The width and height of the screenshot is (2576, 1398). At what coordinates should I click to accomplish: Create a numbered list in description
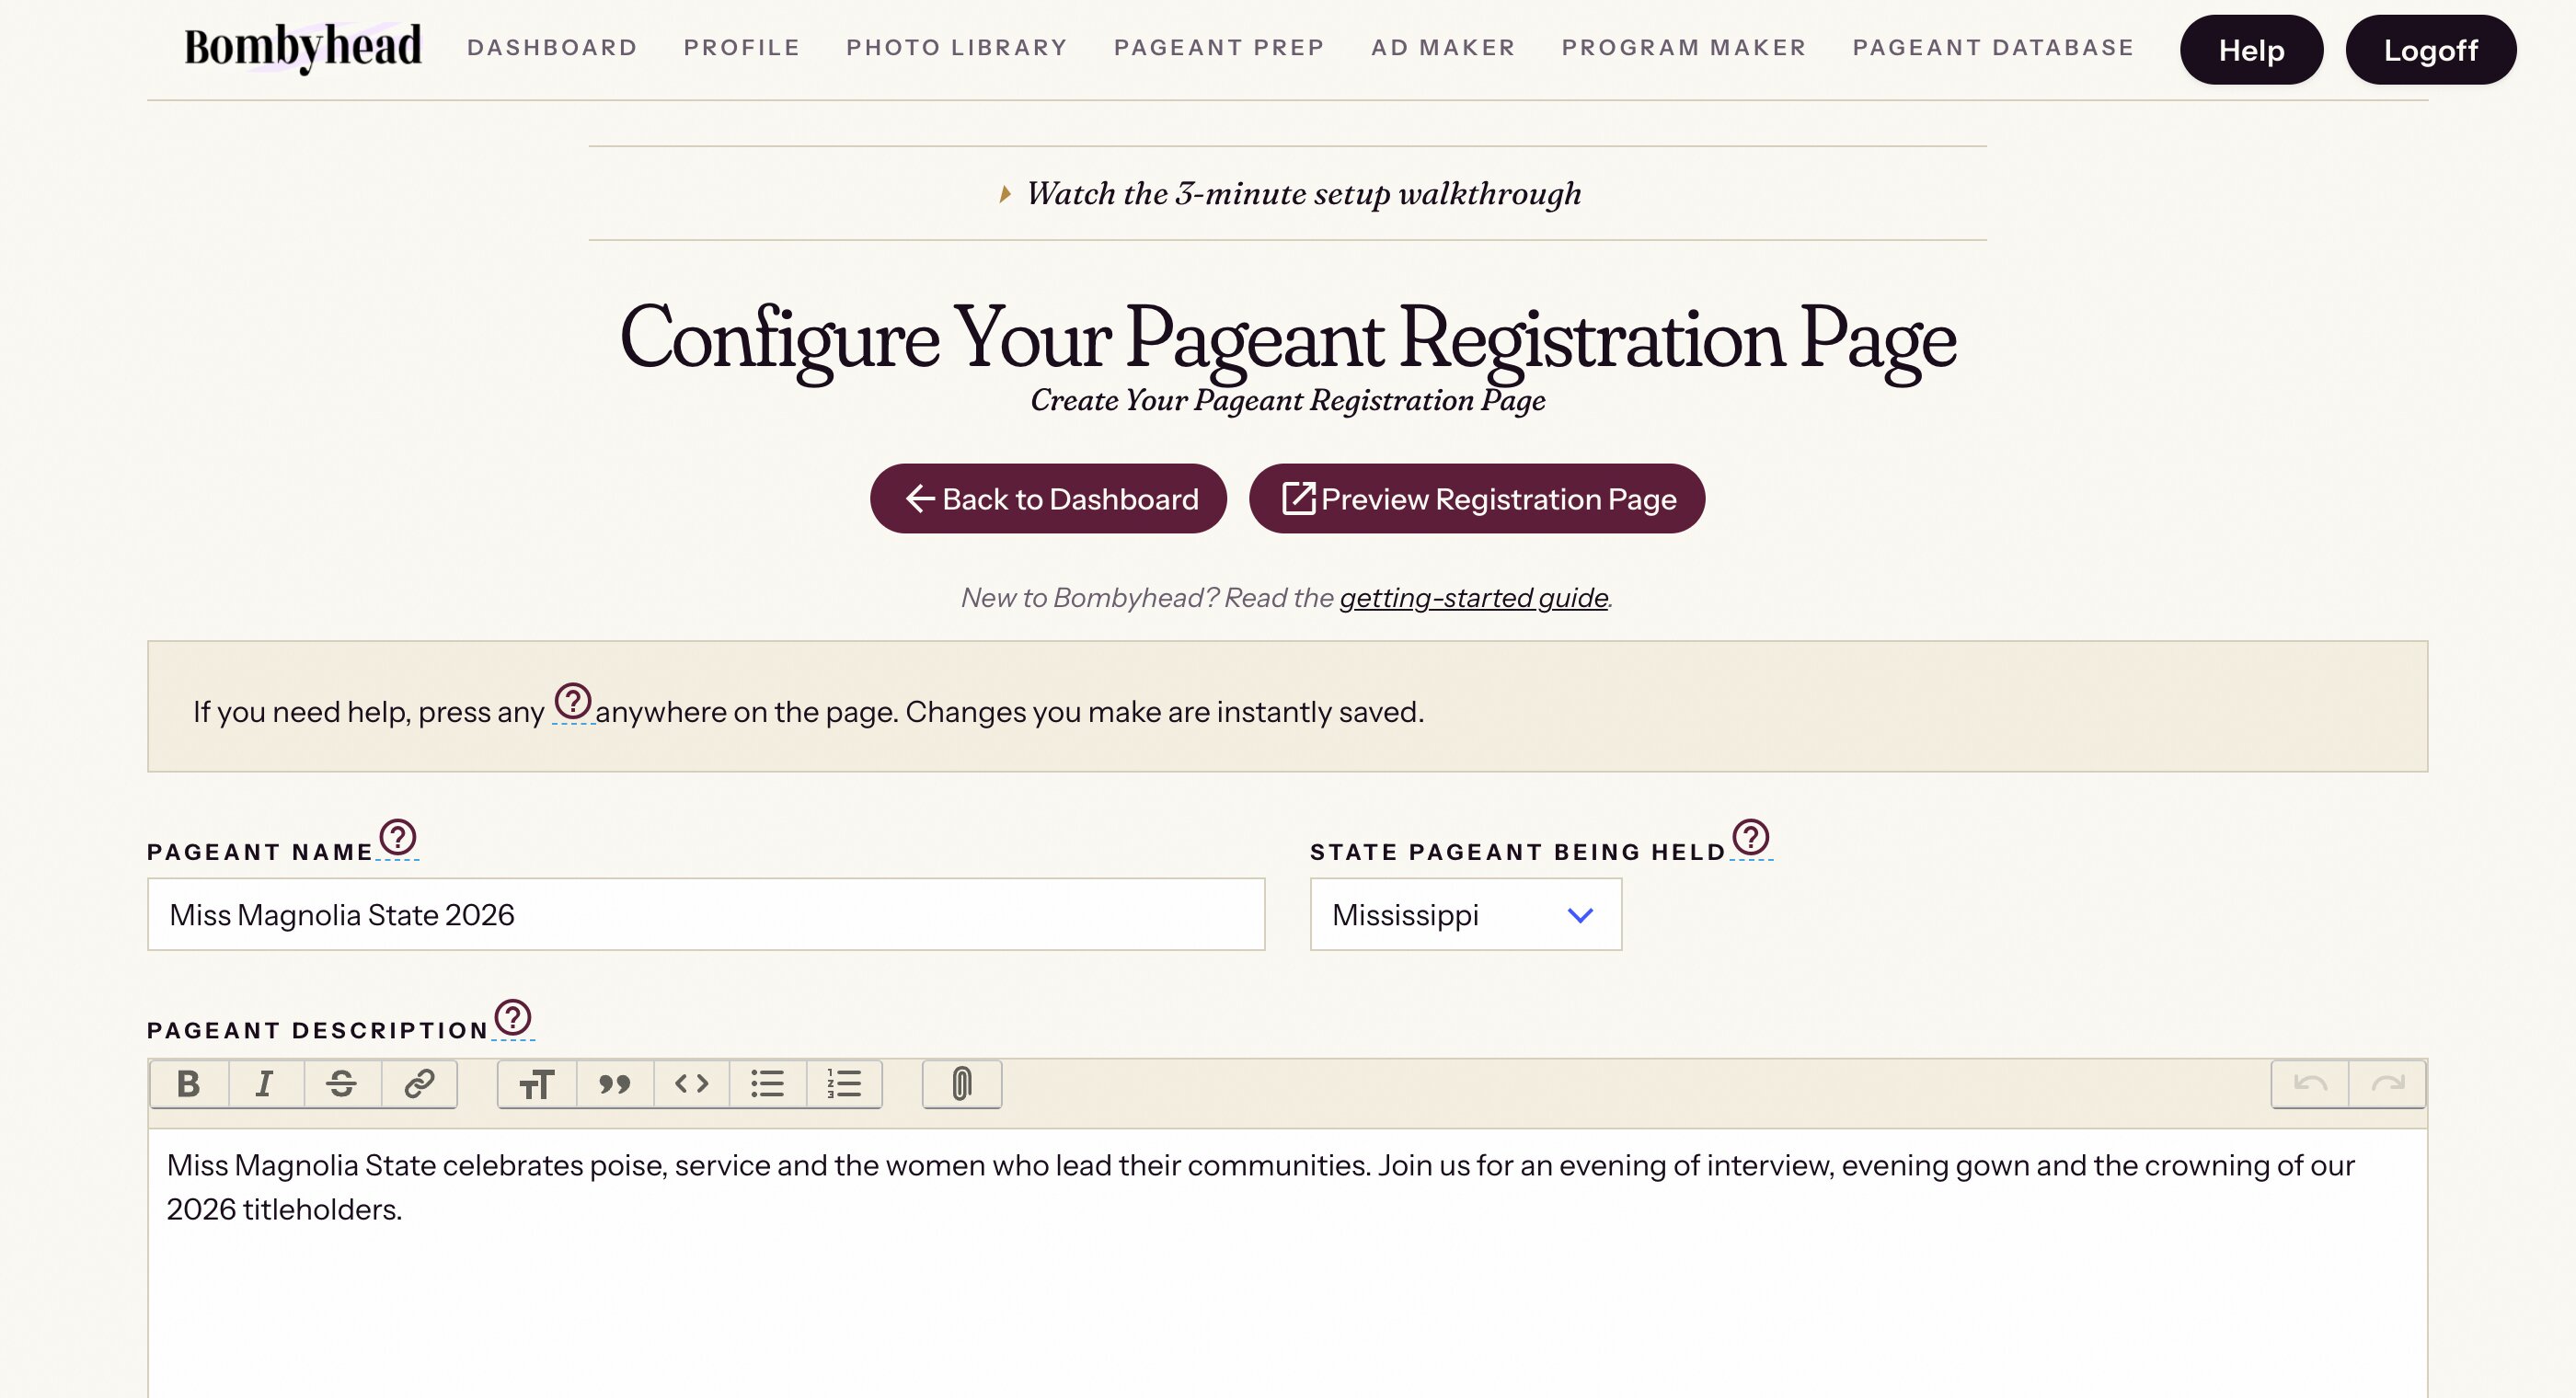click(x=844, y=1084)
